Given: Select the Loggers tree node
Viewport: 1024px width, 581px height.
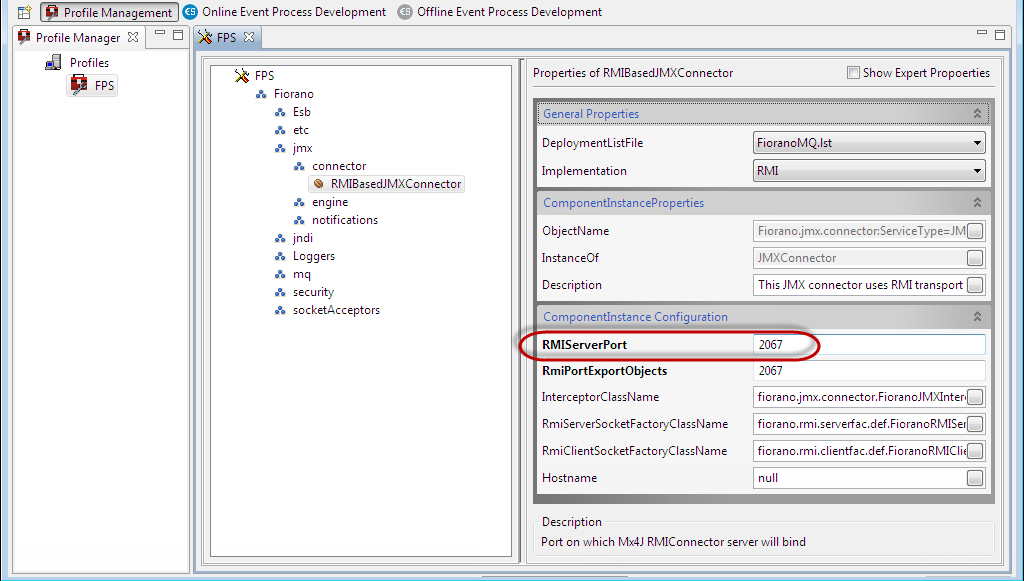Looking at the screenshot, I should (x=313, y=256).
